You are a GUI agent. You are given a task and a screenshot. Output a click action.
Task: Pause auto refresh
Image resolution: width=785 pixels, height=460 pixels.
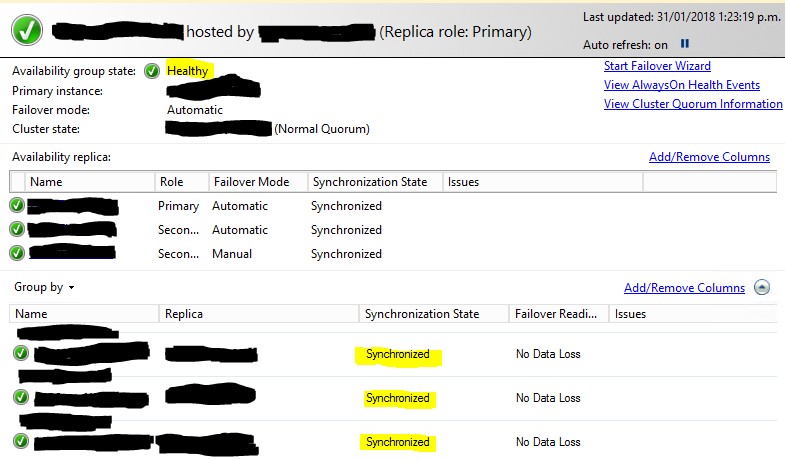coord(685,44)
